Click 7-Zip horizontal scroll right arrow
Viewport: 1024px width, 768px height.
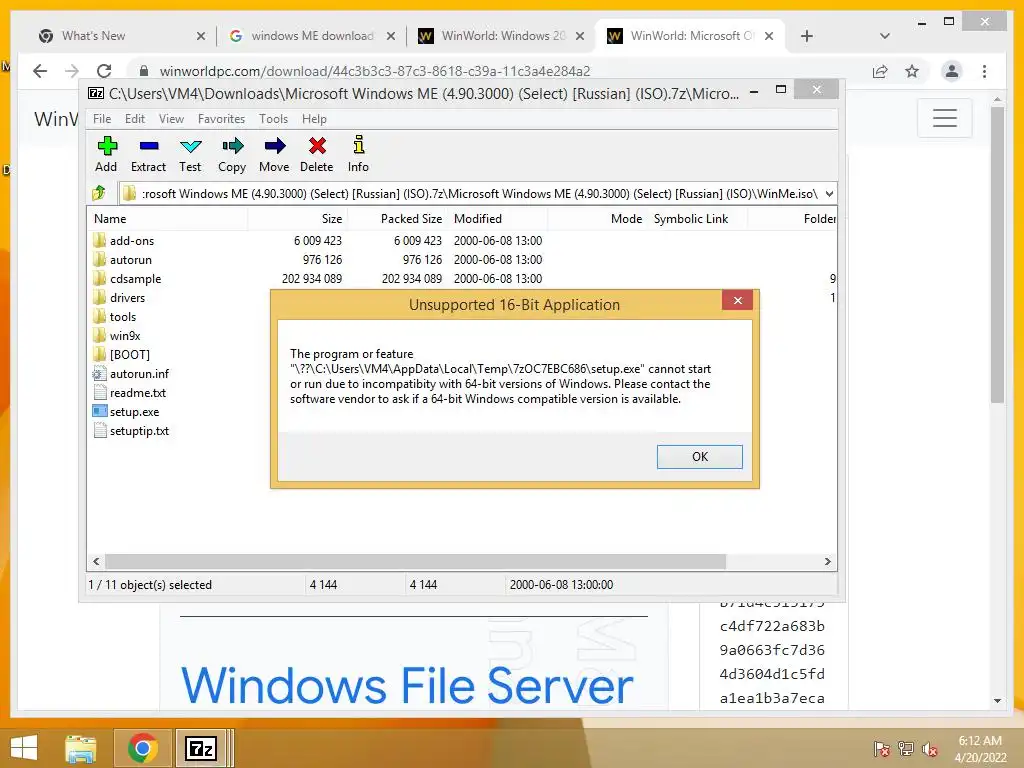click(827, 562)
